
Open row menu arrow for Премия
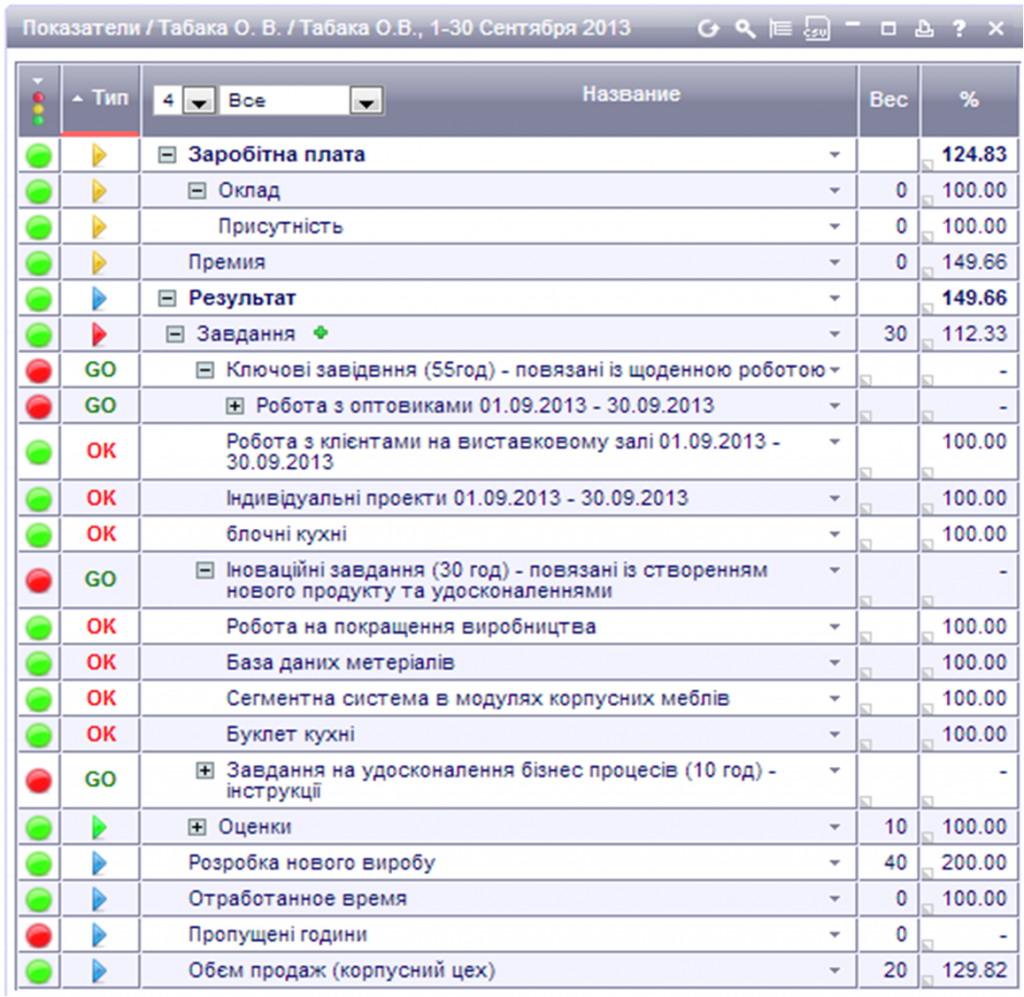835,262
